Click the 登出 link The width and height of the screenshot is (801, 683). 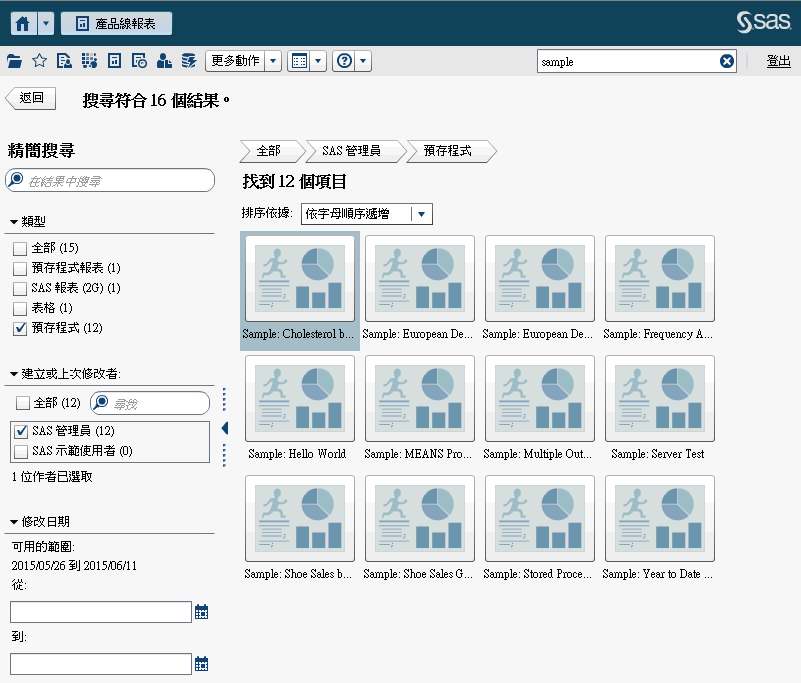(x=779, y=60)
